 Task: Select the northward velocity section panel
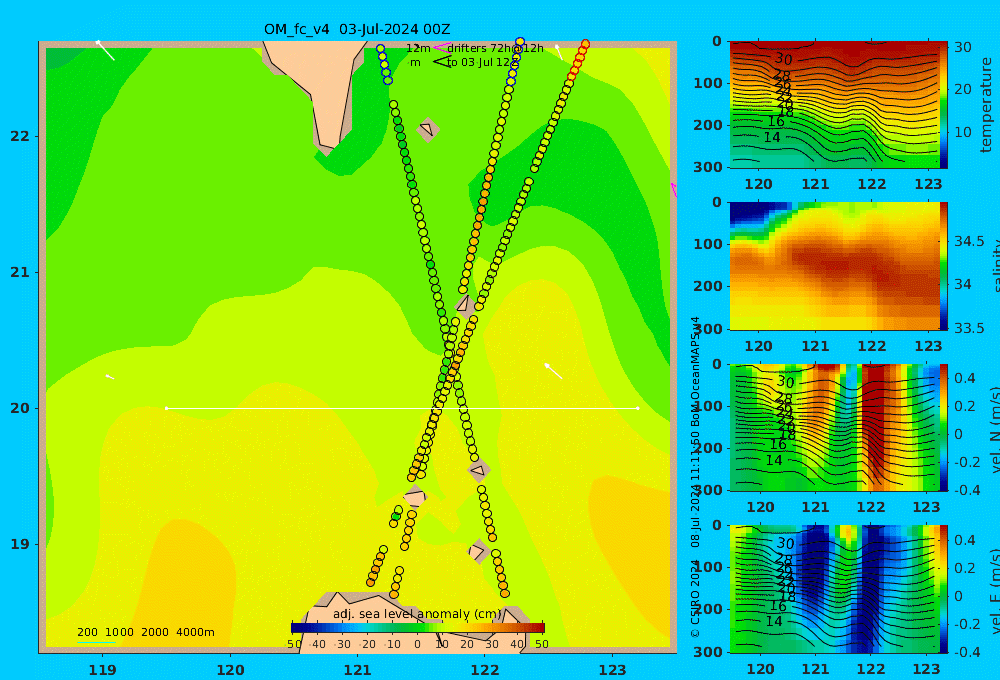coord(835,427)
